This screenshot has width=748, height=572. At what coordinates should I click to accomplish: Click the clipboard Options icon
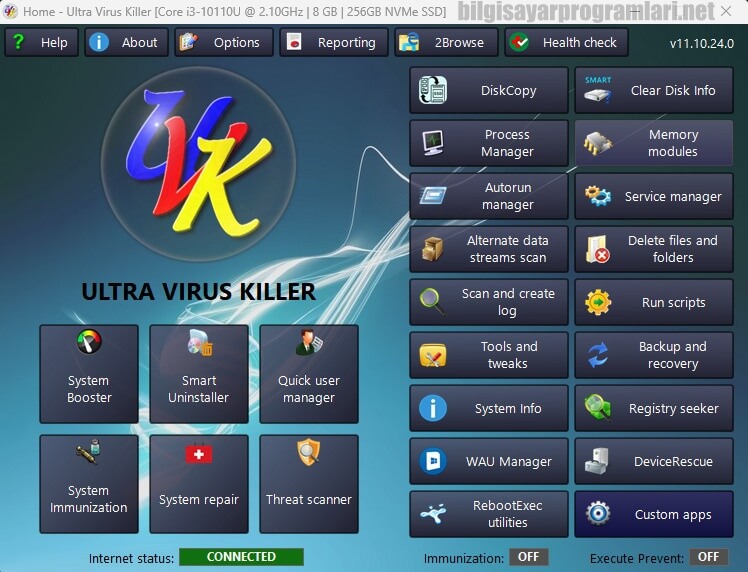(x=188, y=42)
